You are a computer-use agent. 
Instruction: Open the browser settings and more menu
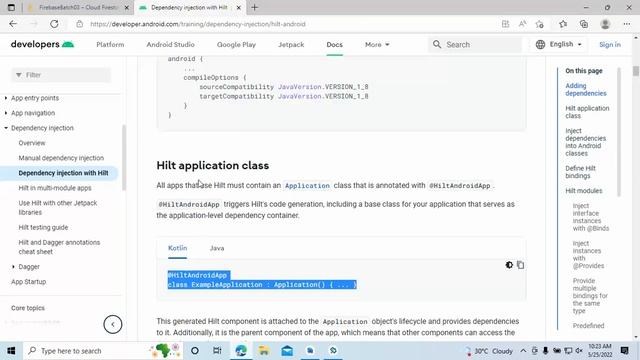(x=627, y=24)
